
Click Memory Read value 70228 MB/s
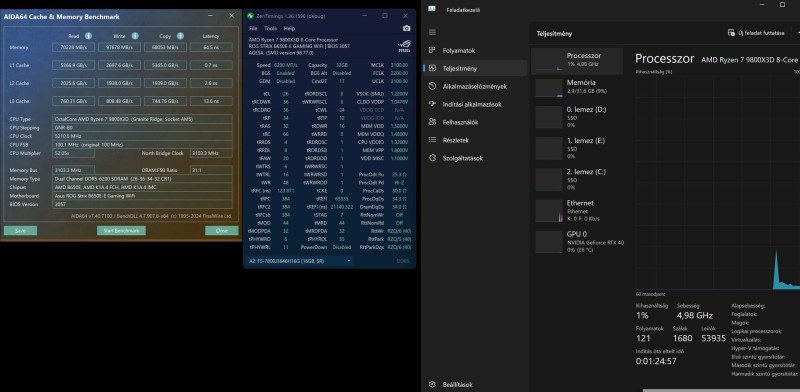[x=73, y=47]
